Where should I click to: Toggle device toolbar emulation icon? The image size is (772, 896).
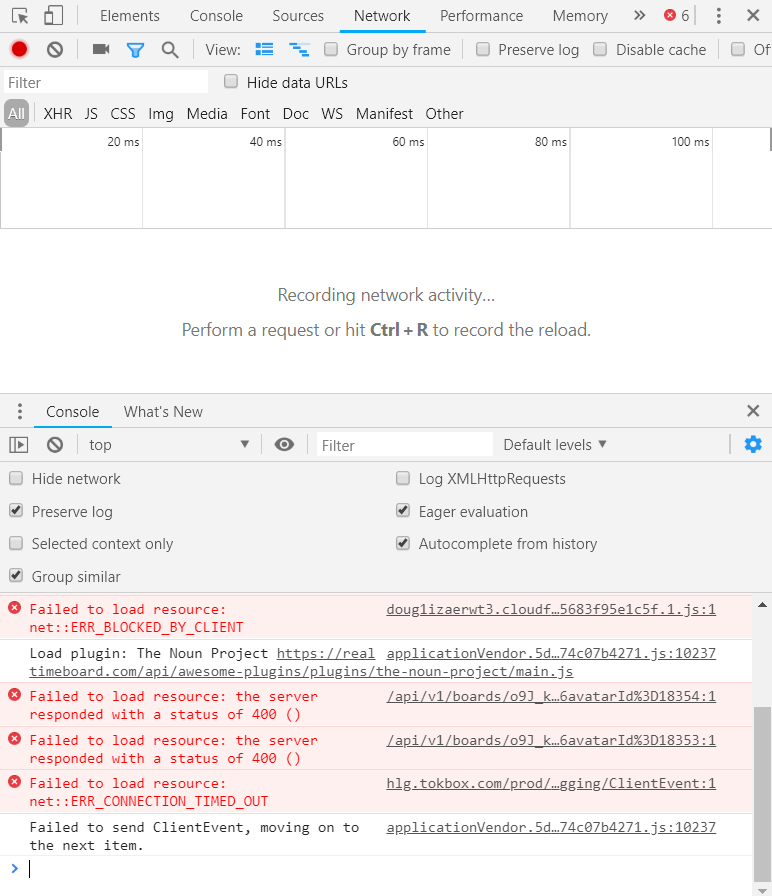53,15
